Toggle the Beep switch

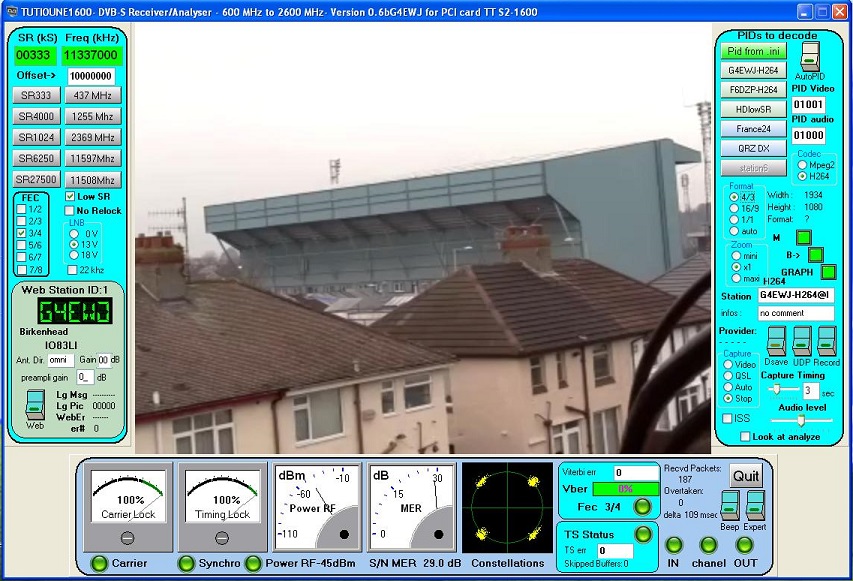[x=730, y=505]
